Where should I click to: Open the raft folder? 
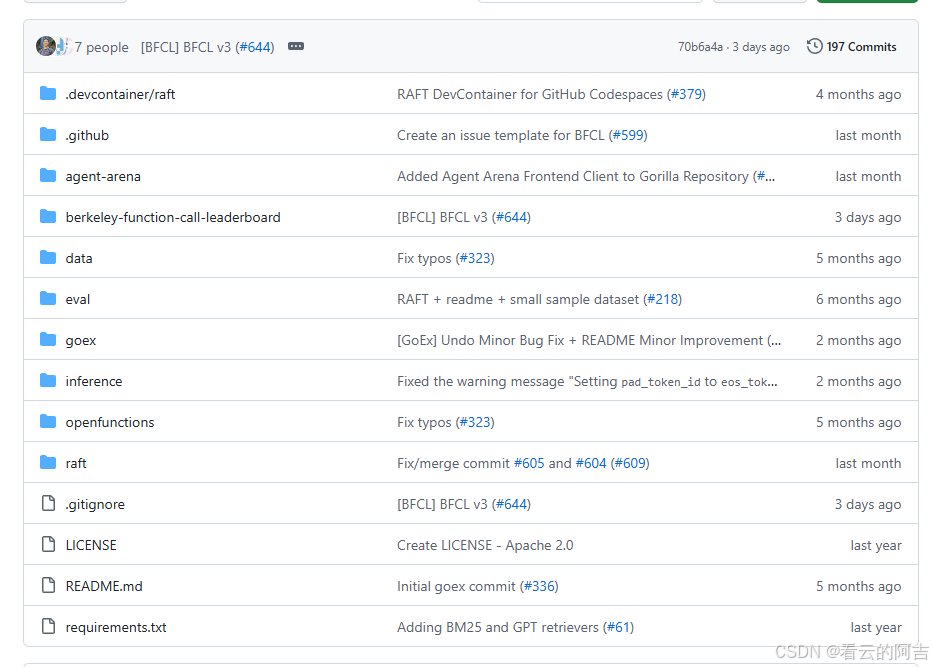tap(76, 463)
